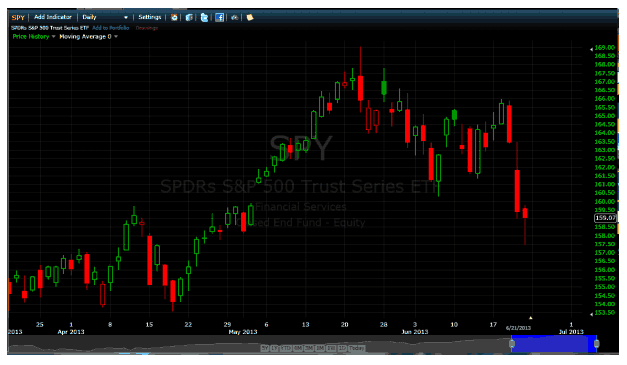Select the YTD range button

click(286, 348)
